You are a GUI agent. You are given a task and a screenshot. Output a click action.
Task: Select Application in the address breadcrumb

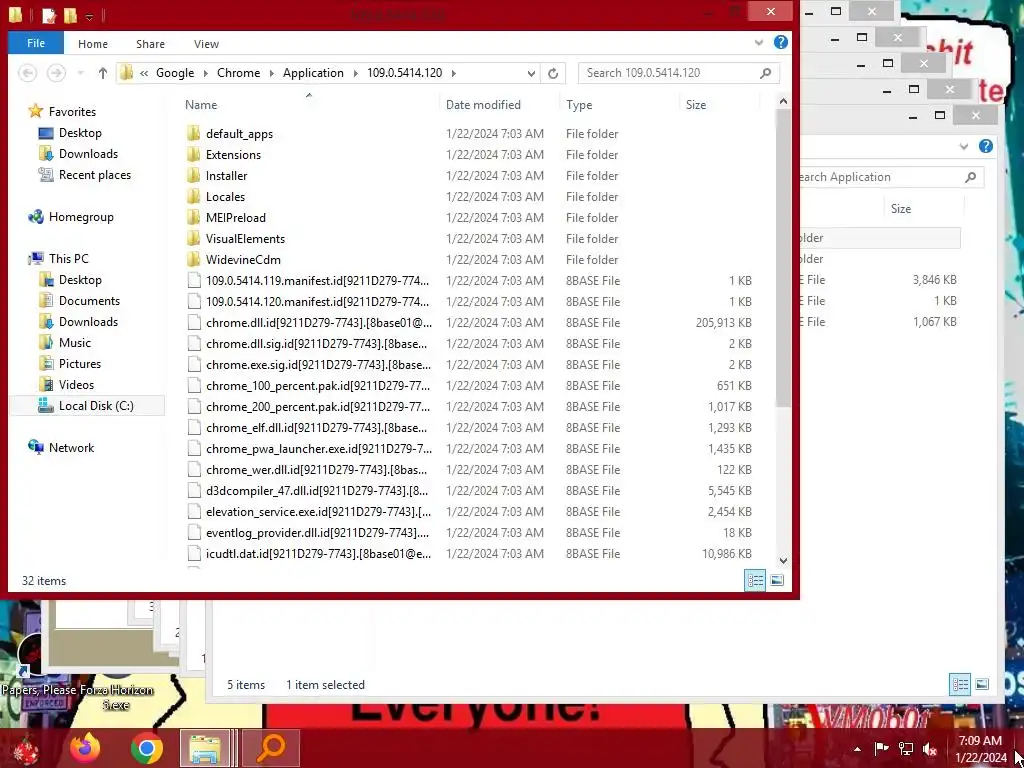[x=313, y=72]
